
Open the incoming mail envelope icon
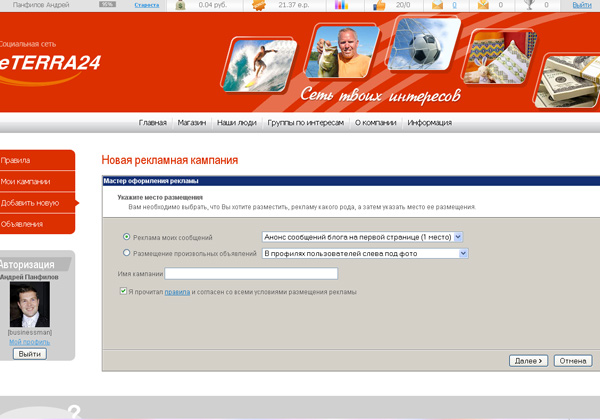(x=437, y=5)
